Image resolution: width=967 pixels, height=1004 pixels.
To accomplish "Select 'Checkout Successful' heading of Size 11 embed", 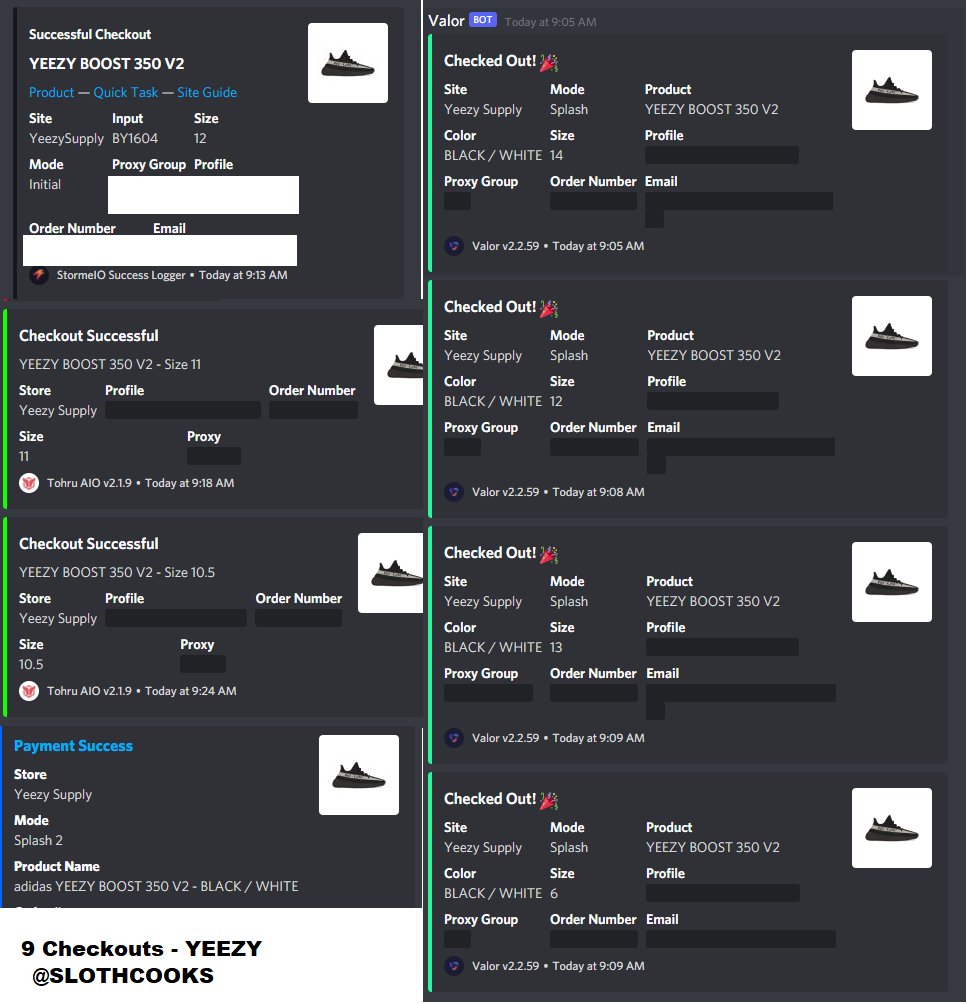I will coord(88,336).
